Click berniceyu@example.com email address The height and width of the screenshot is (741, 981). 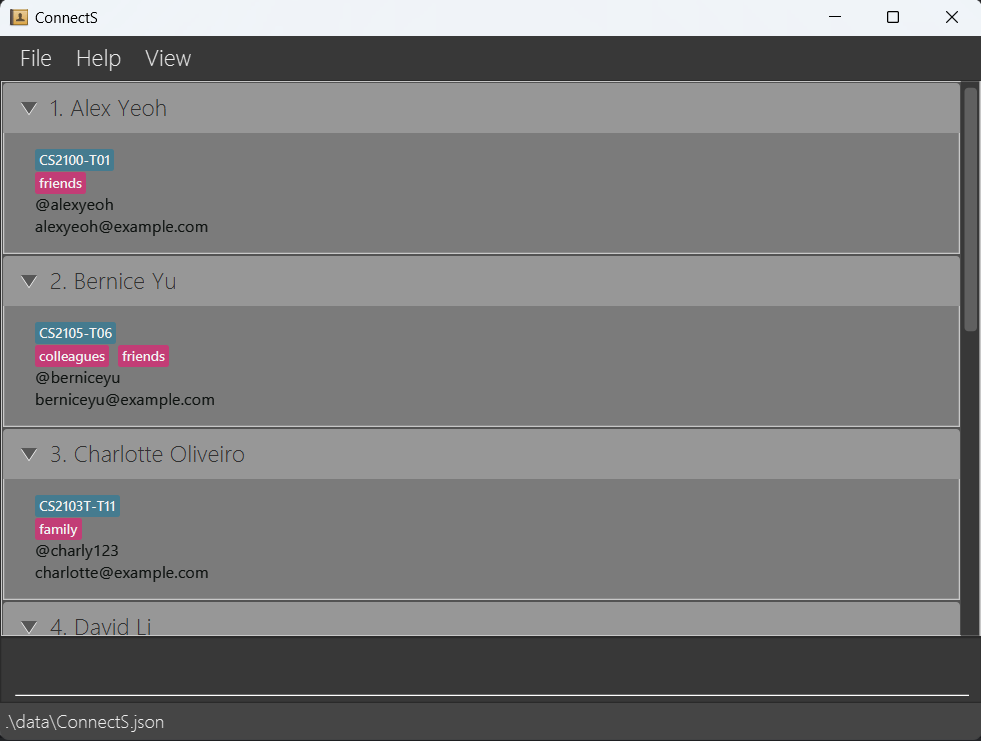(125, 400)
